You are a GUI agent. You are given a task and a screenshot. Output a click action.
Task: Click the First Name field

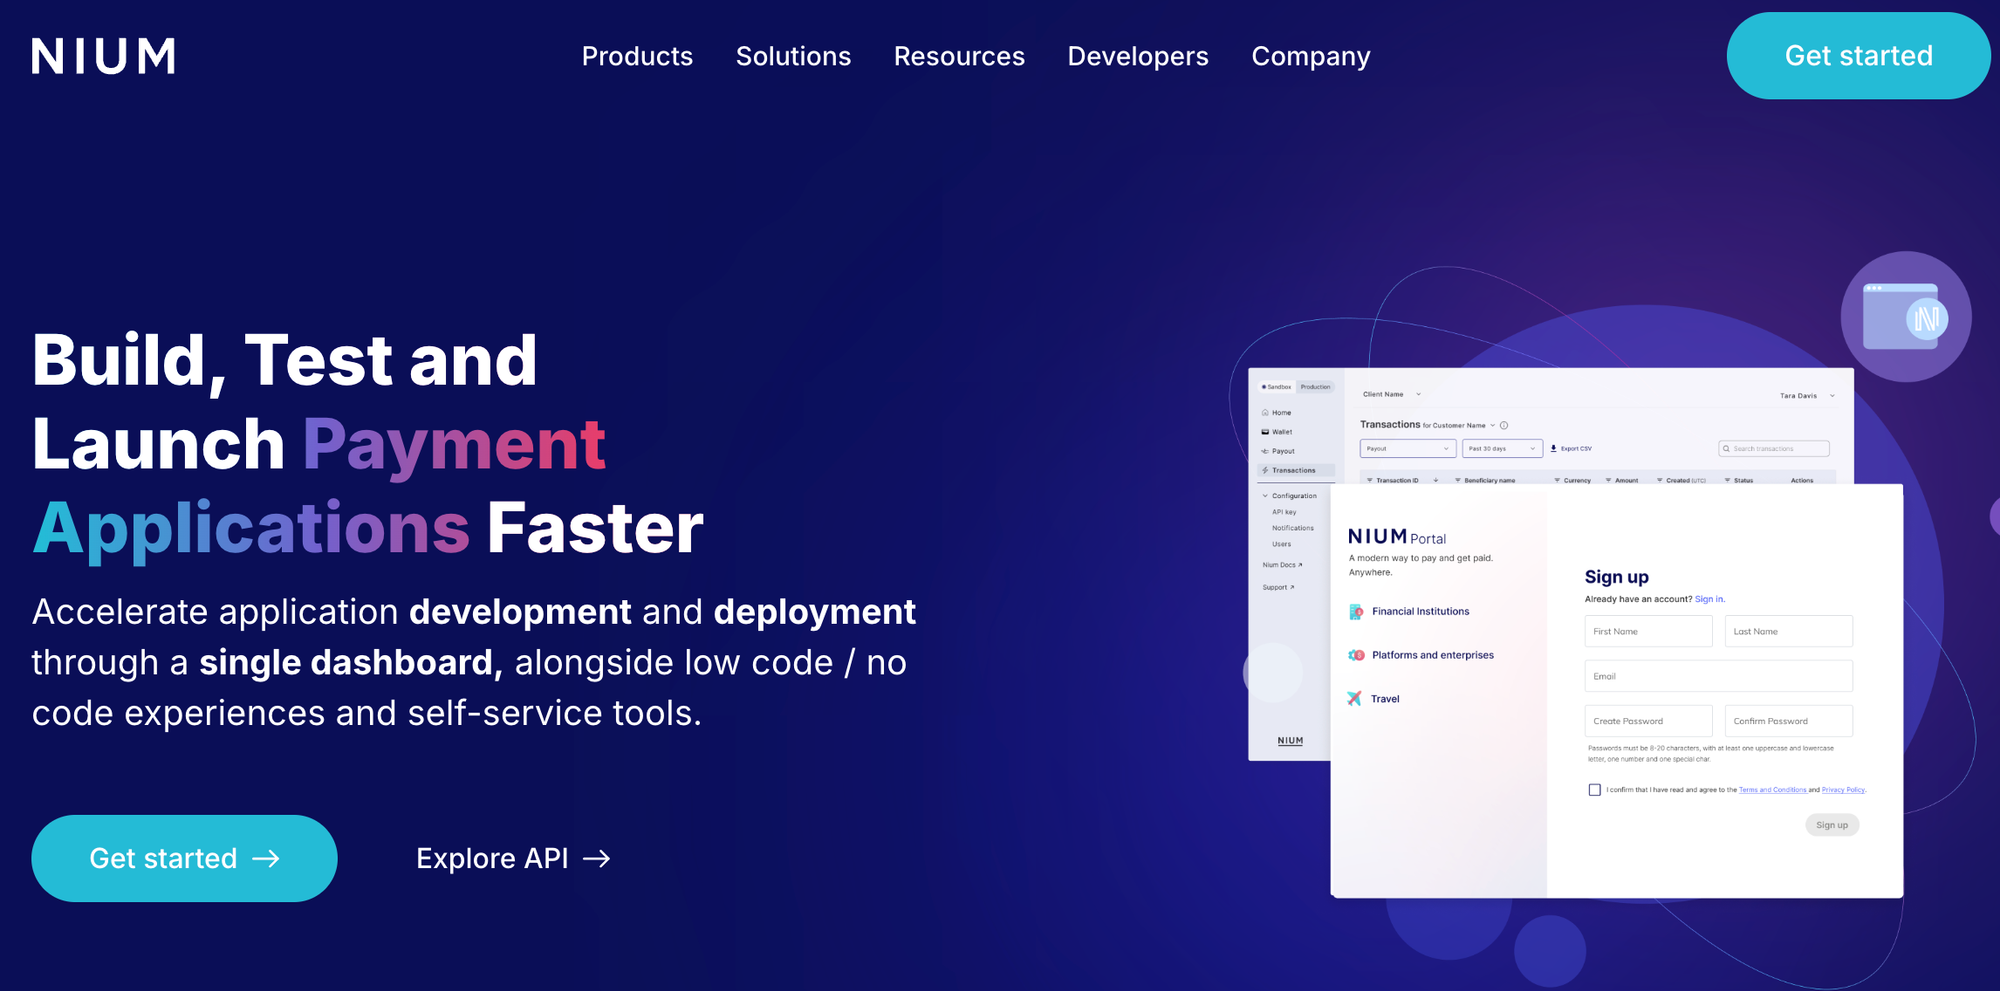coord(1648,631)
